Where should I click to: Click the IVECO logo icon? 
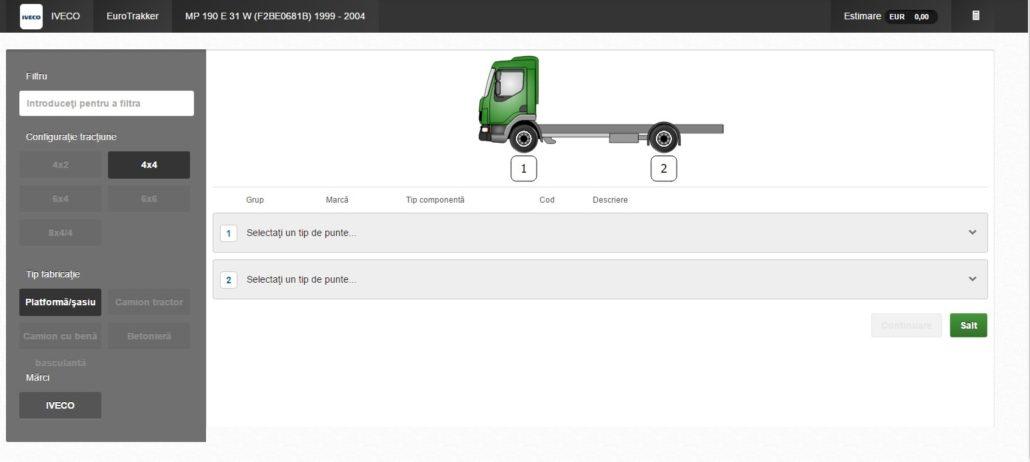(x=31, y=16)
